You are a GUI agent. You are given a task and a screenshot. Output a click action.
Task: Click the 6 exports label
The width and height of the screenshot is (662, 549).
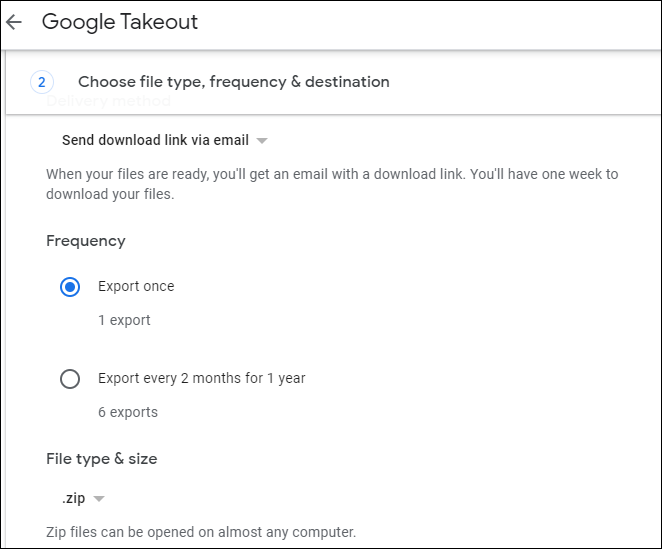point(128,412)
